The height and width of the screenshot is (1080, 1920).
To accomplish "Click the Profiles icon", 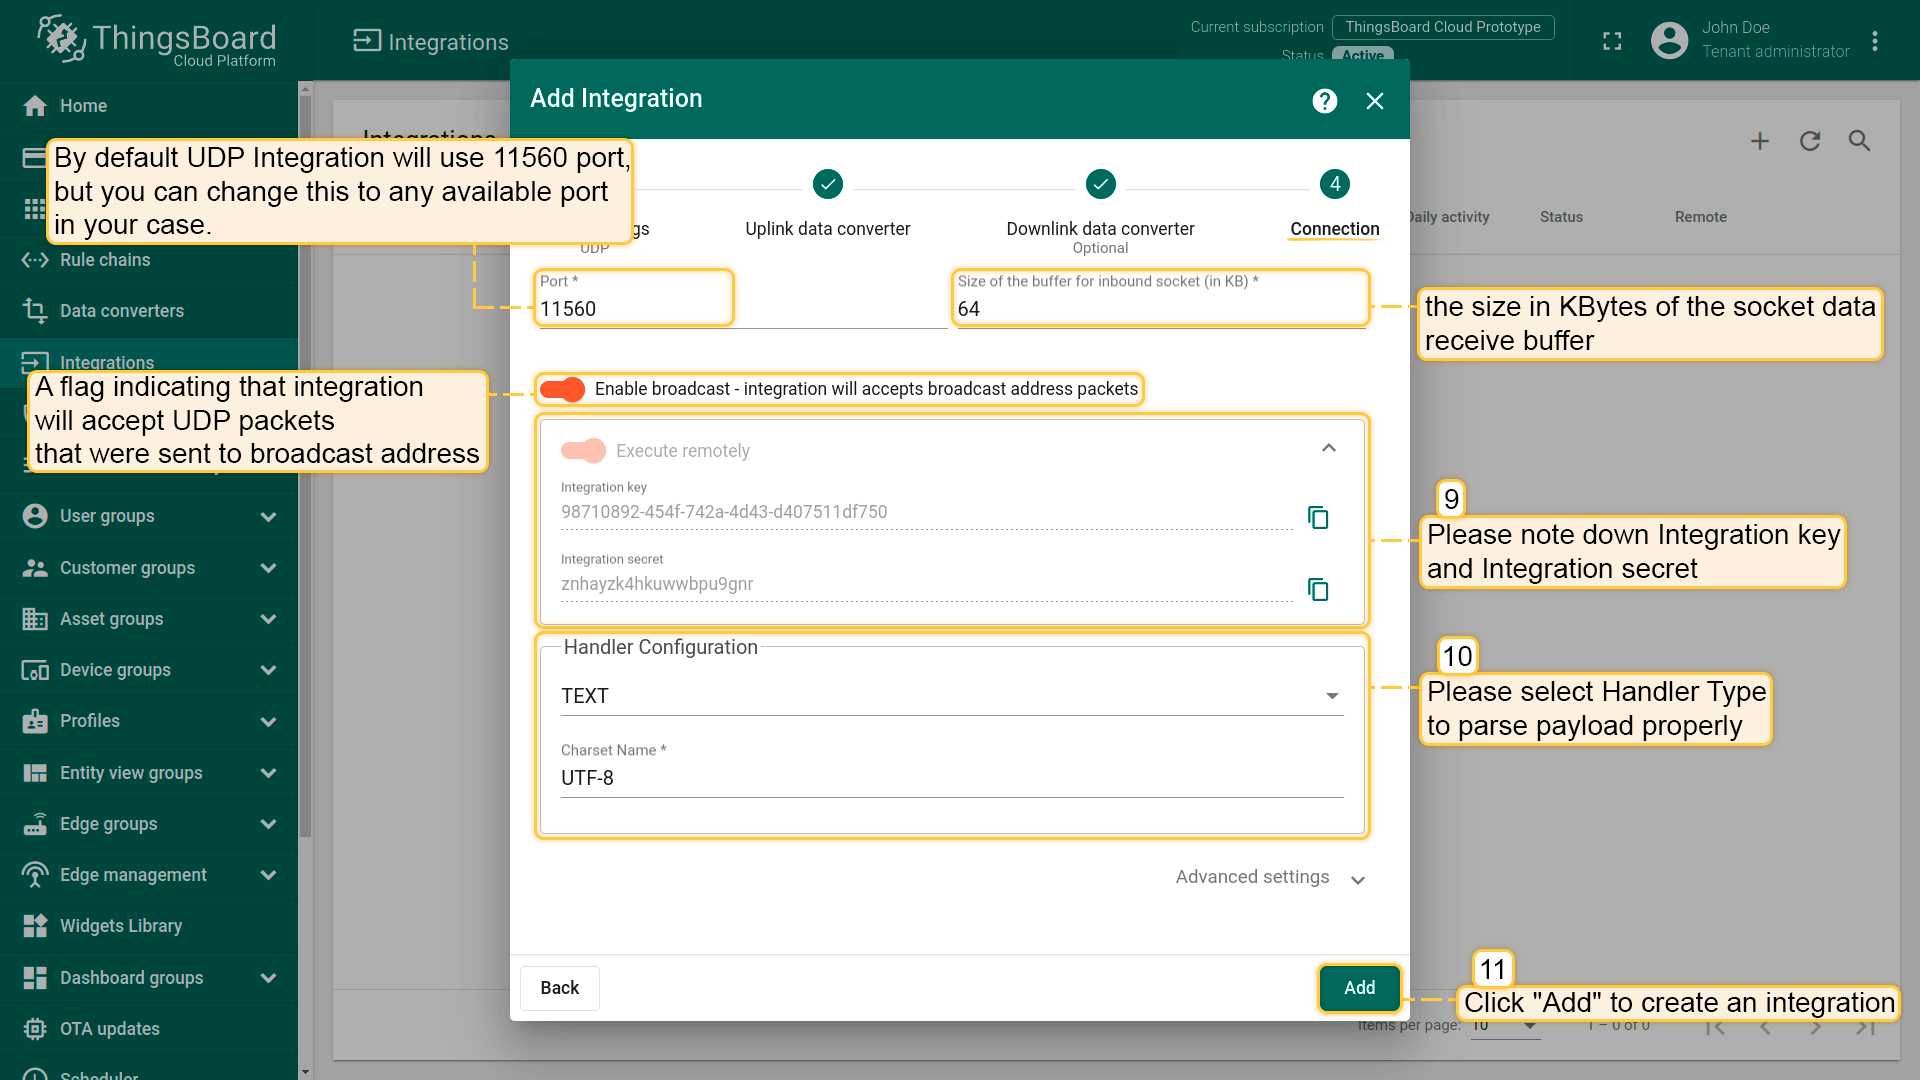I will [x=35, y=721].
